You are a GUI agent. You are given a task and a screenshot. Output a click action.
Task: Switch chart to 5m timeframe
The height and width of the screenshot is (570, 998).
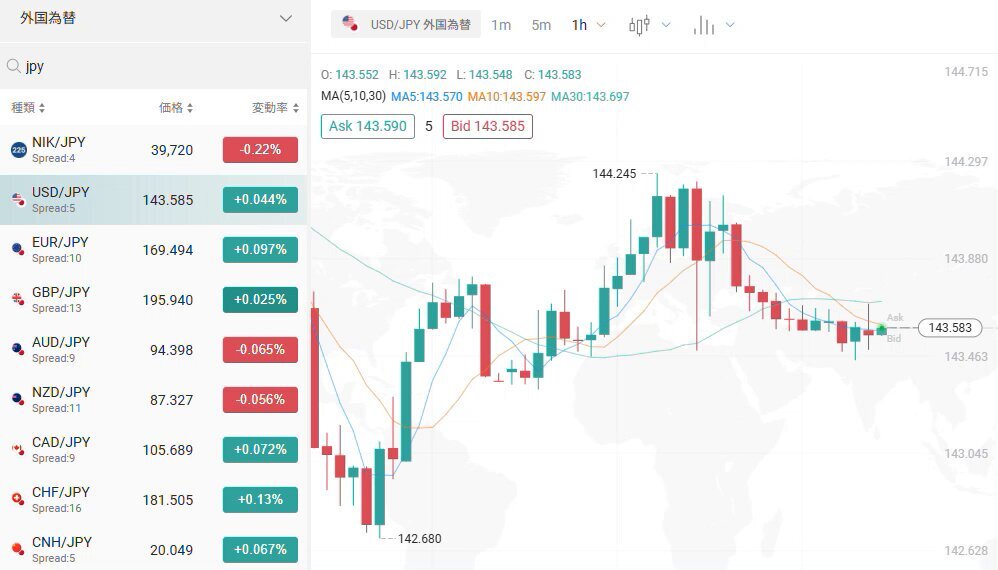coord(541,25)
